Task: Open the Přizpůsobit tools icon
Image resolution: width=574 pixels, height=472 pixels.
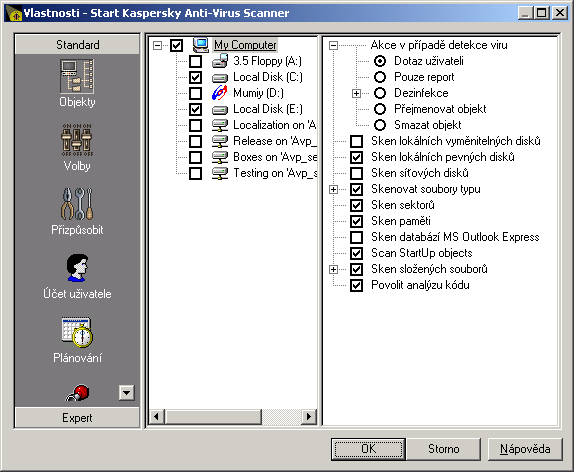Action: coord(77,204)
